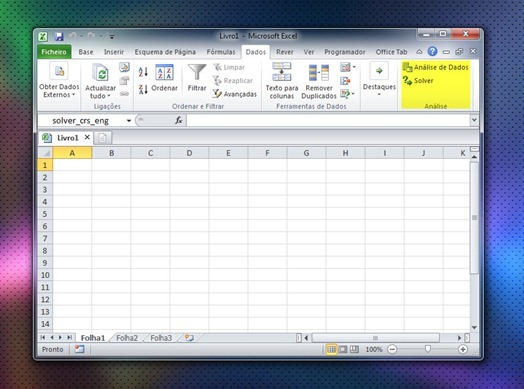The image size is (524, 389).
Task: Open the Name Box dropdown arrow
Action: point(129,121)
